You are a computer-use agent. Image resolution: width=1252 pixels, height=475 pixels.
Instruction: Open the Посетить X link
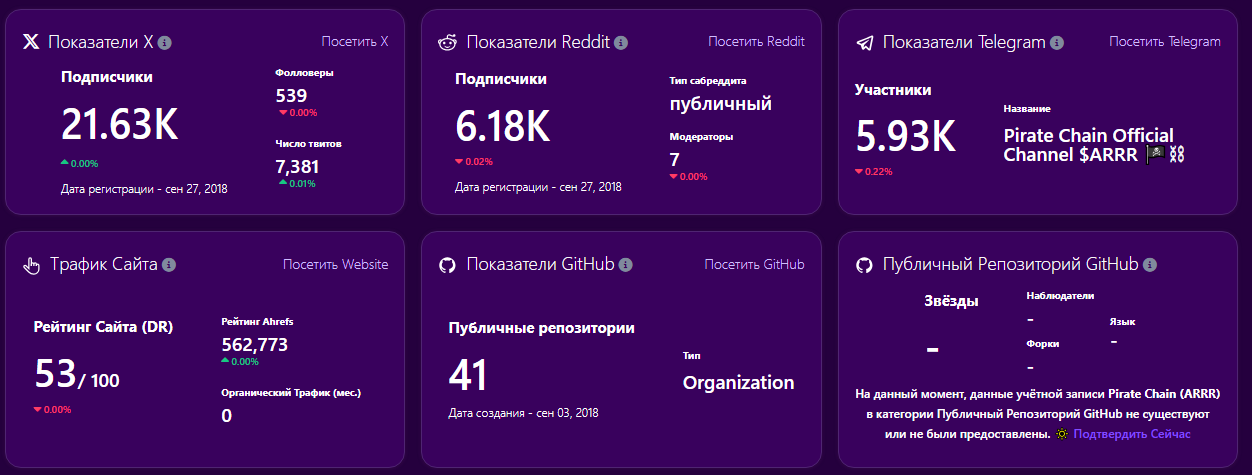coord(355,42)
